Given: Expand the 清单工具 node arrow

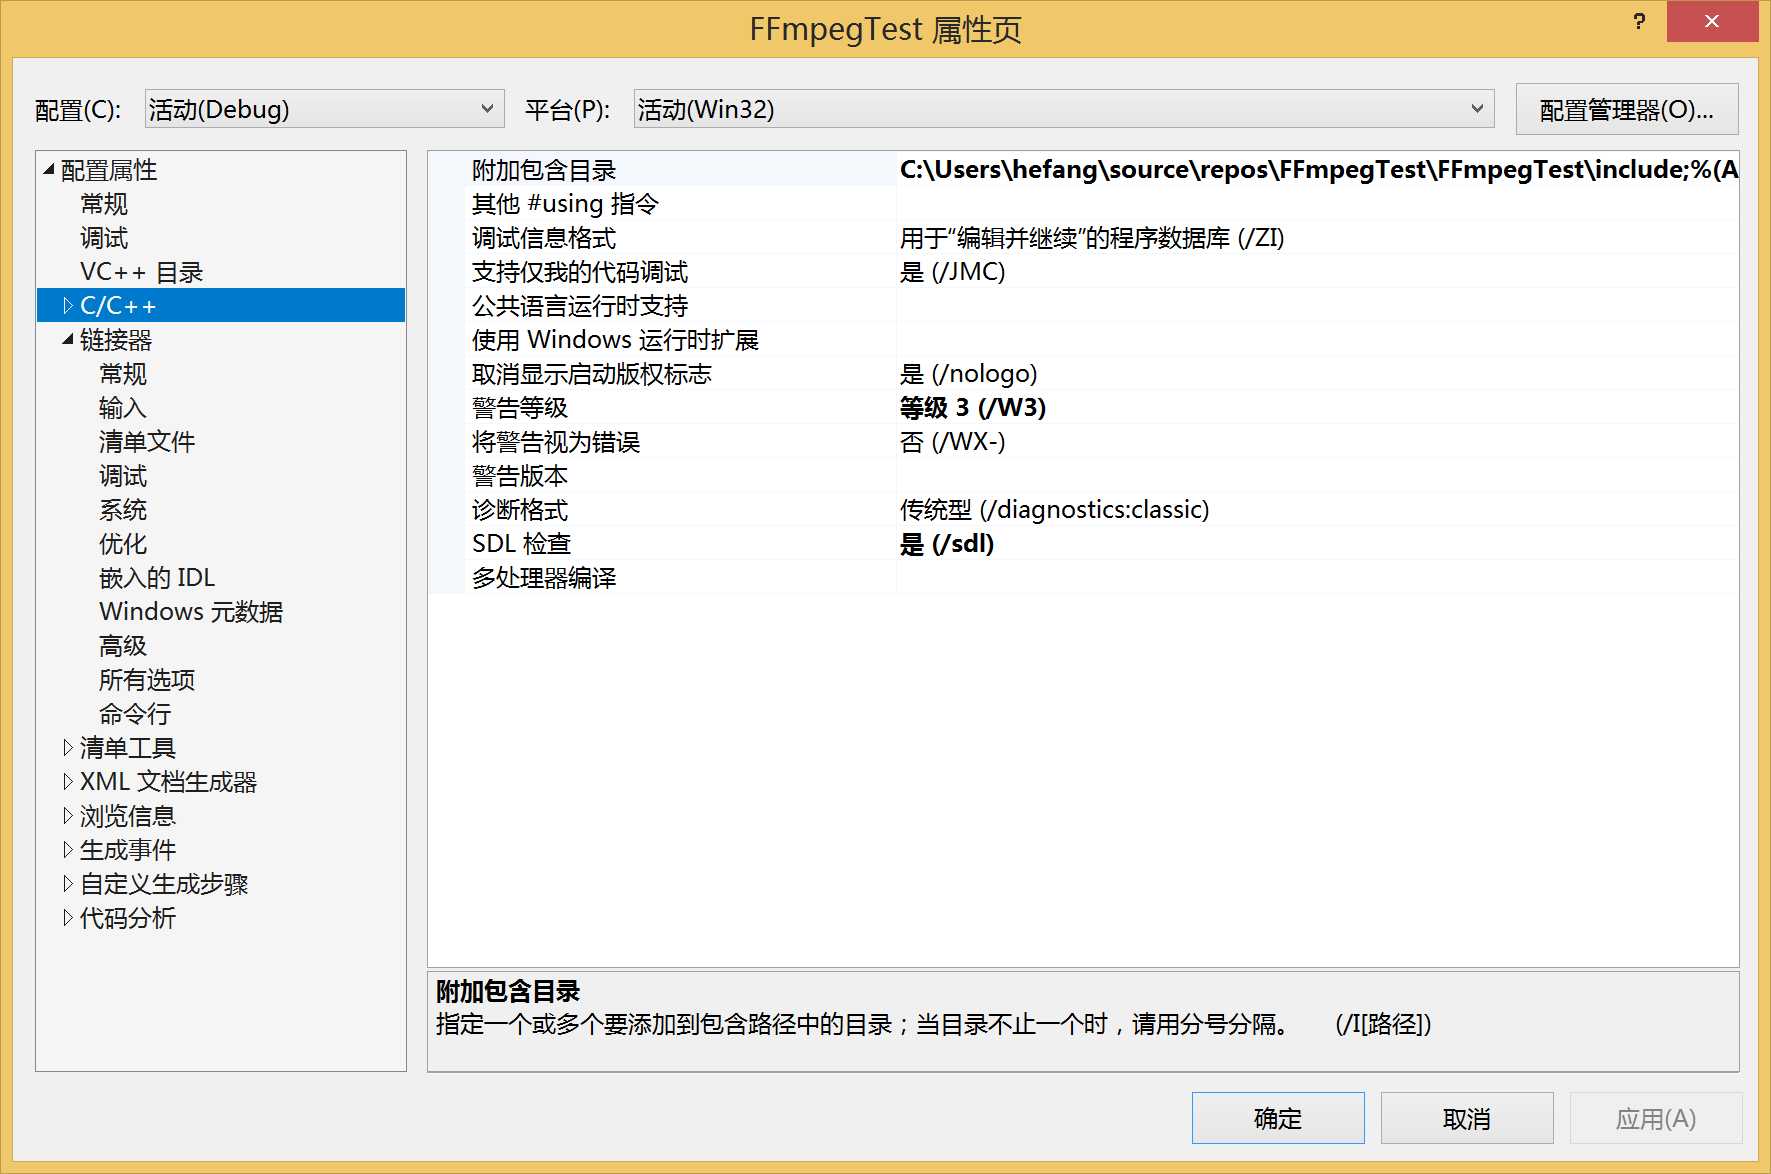Looking at the screenshot, I should click(x=68, y=748).
